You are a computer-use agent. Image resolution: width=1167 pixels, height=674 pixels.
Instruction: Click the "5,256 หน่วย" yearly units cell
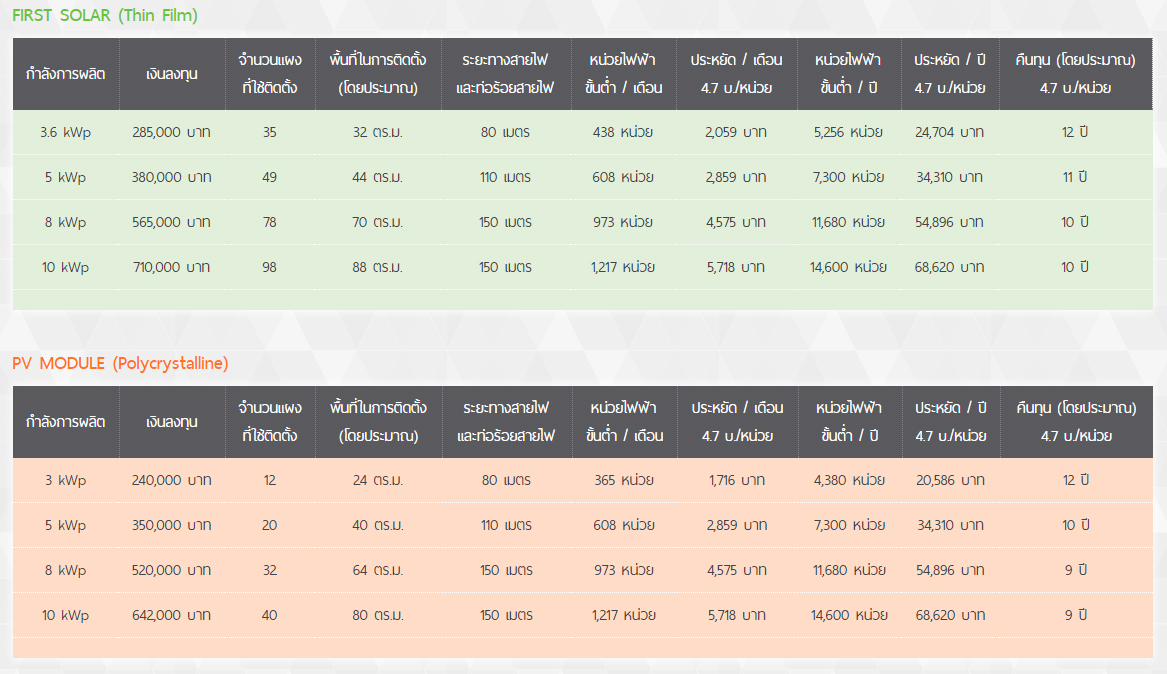click(x=848, y=132)
